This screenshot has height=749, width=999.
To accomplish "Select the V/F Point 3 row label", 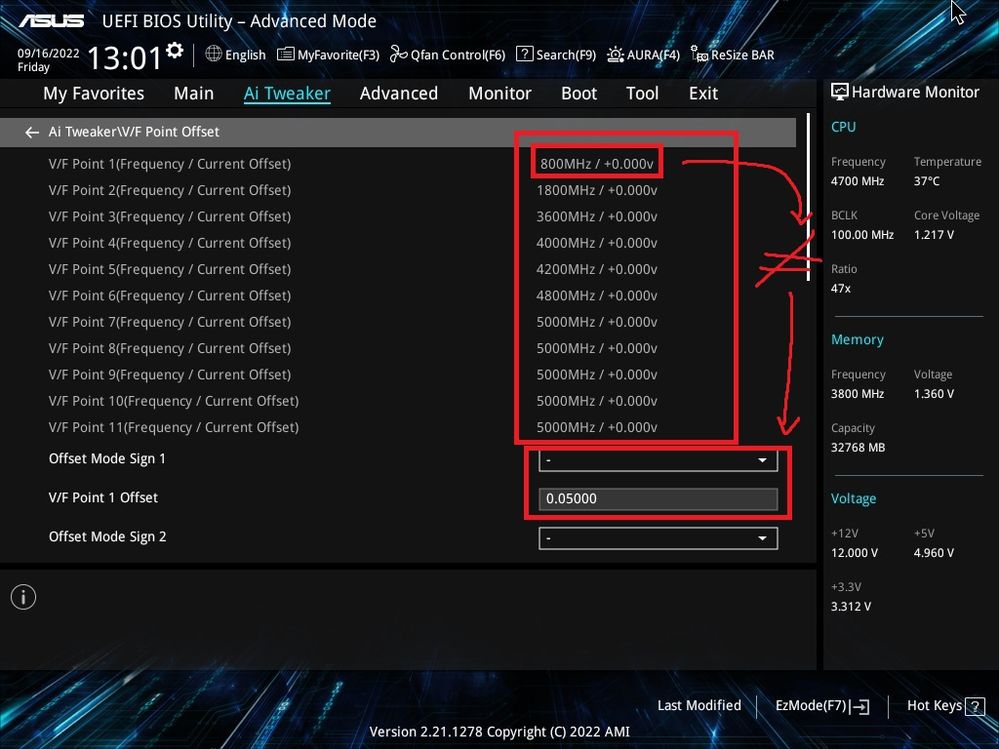I will point(169,217).
